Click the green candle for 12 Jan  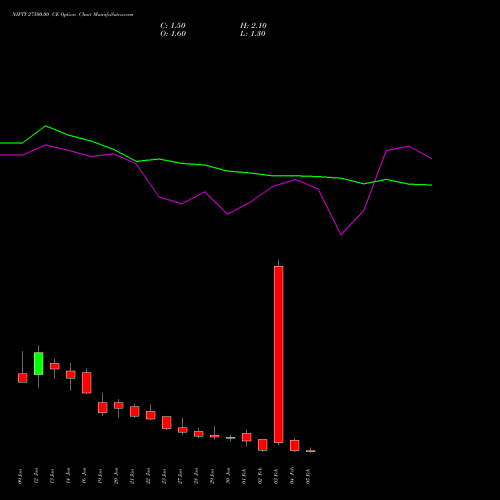[39, 363]
